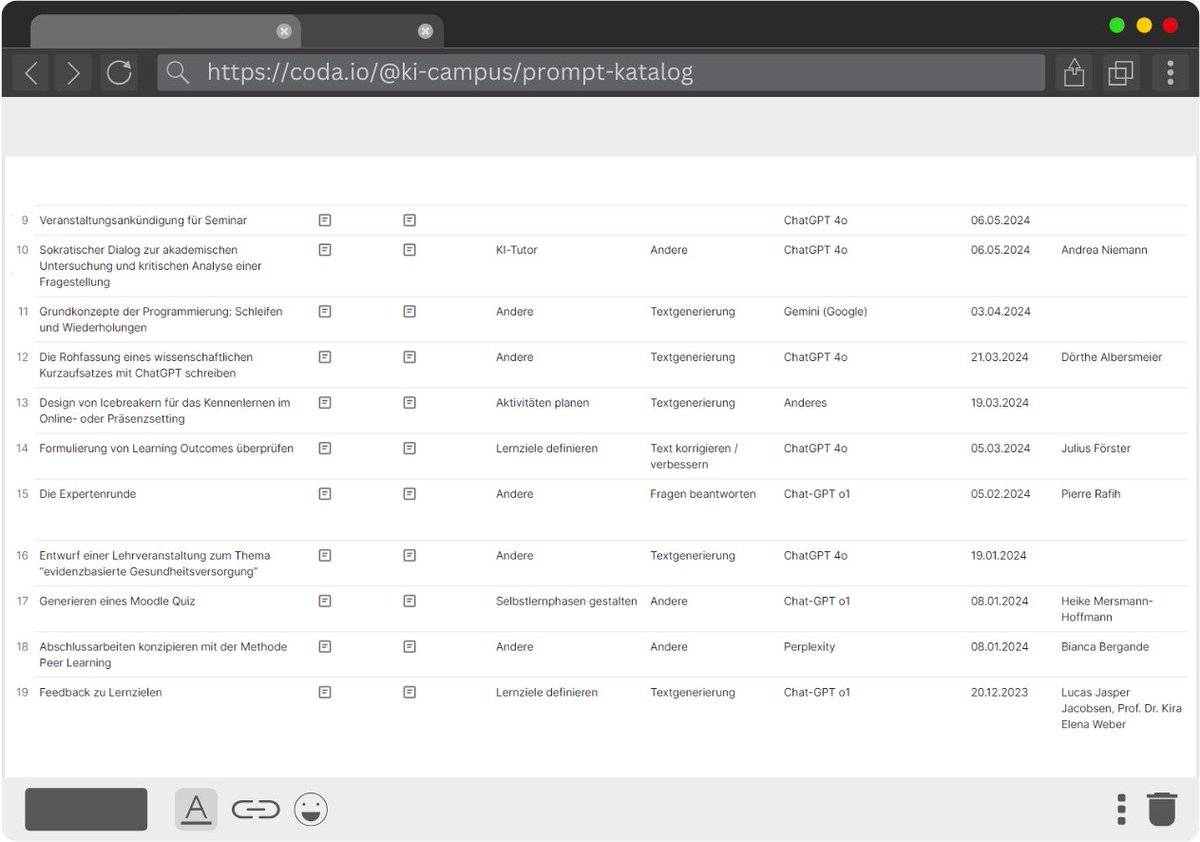This screenshot has width=1200, height=842.
Task: Click the coda.io address bar URL
Action: coord(450,72)
